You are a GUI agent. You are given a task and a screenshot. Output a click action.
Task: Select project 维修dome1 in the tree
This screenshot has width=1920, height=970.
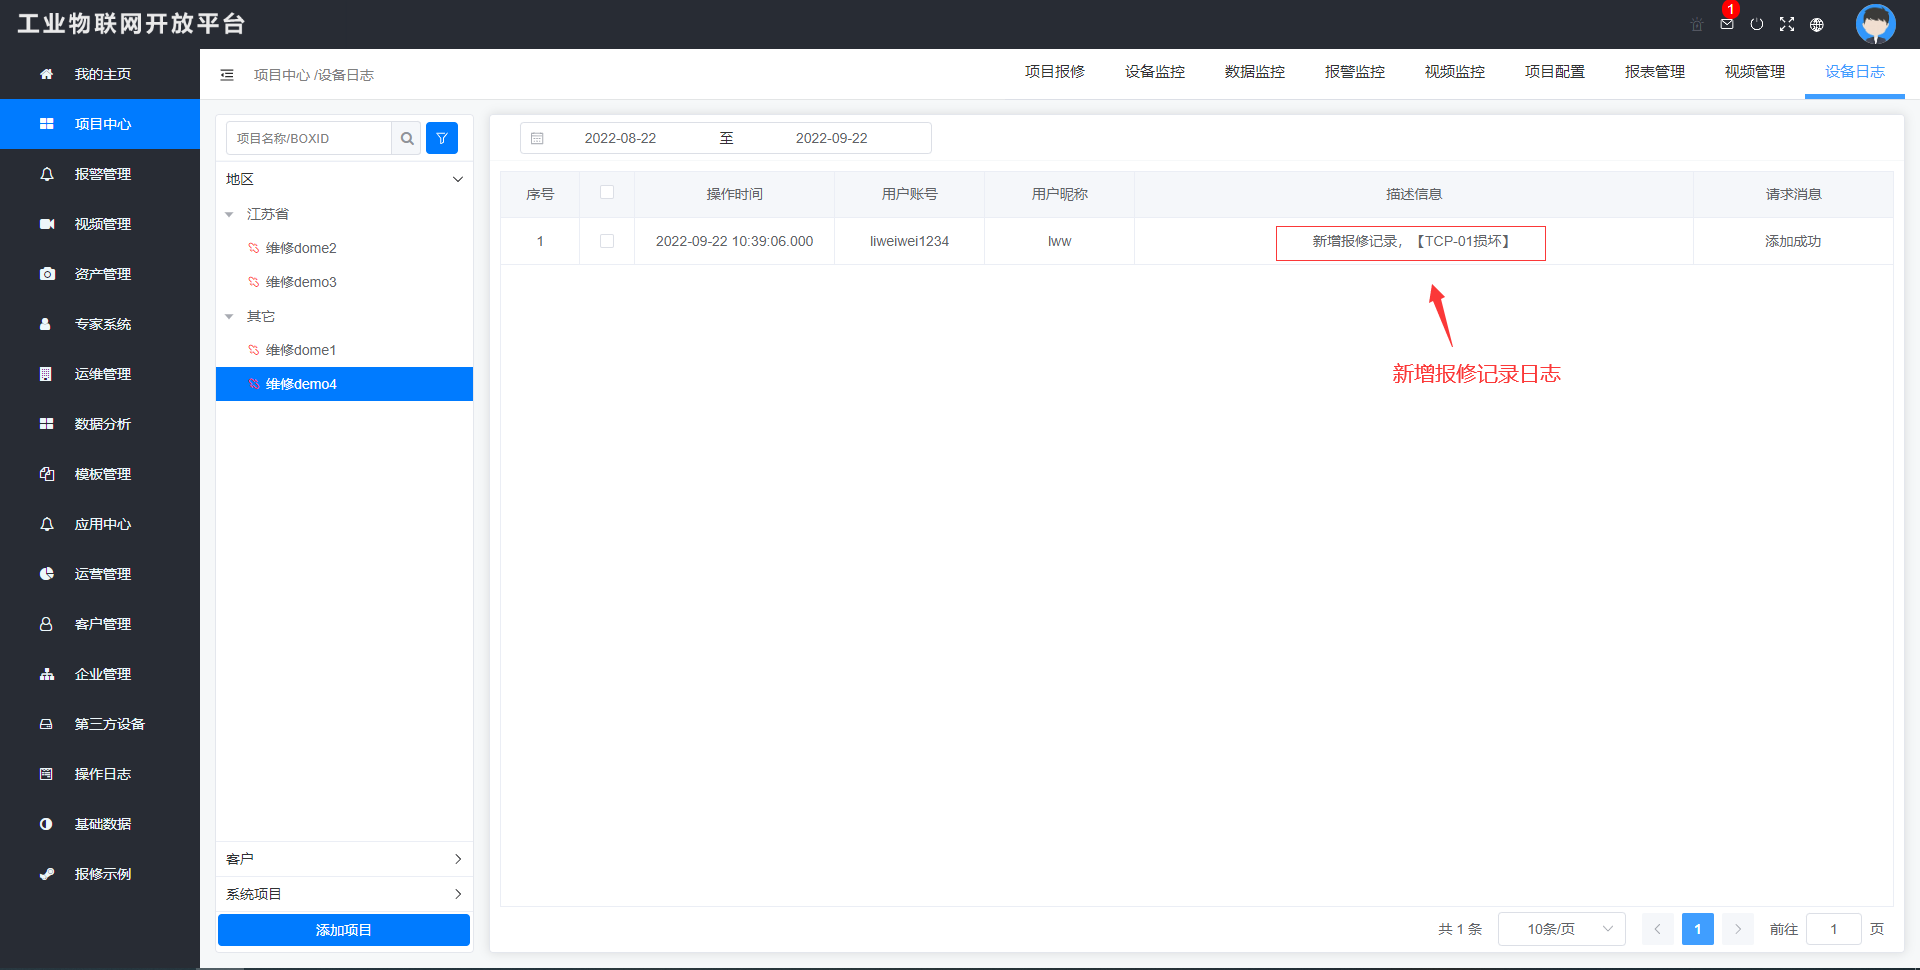(x=344, y=350)
